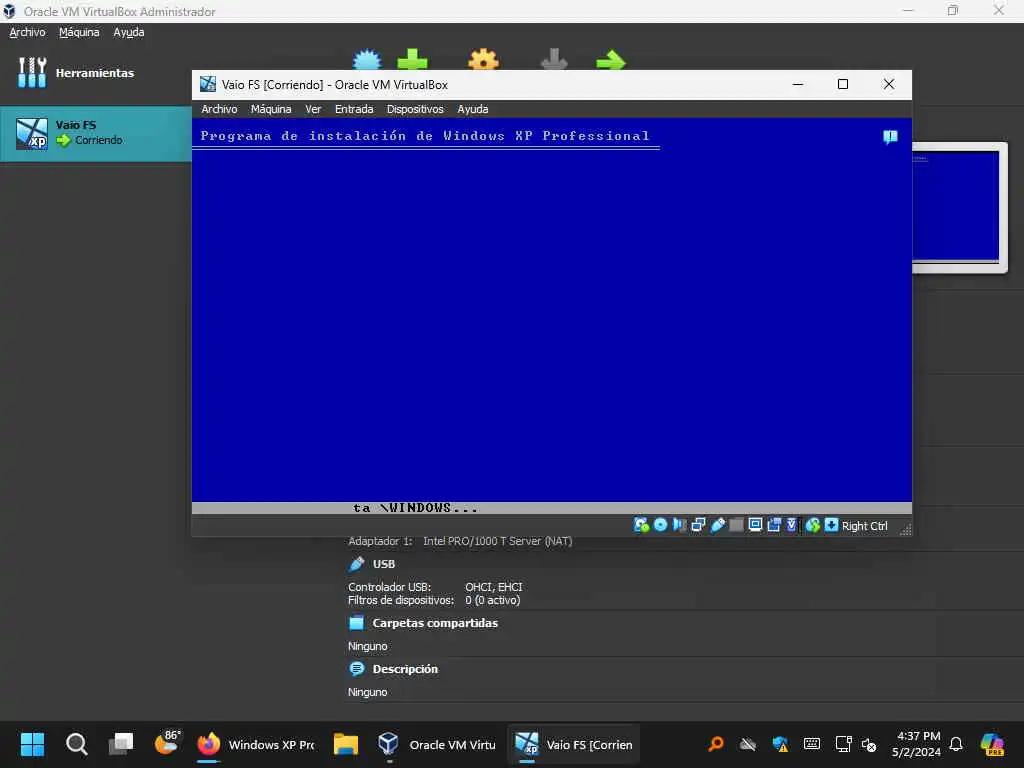Screen dimensions: 1024x768
Task: Click the Descripción section header
Action: [405, 669]
